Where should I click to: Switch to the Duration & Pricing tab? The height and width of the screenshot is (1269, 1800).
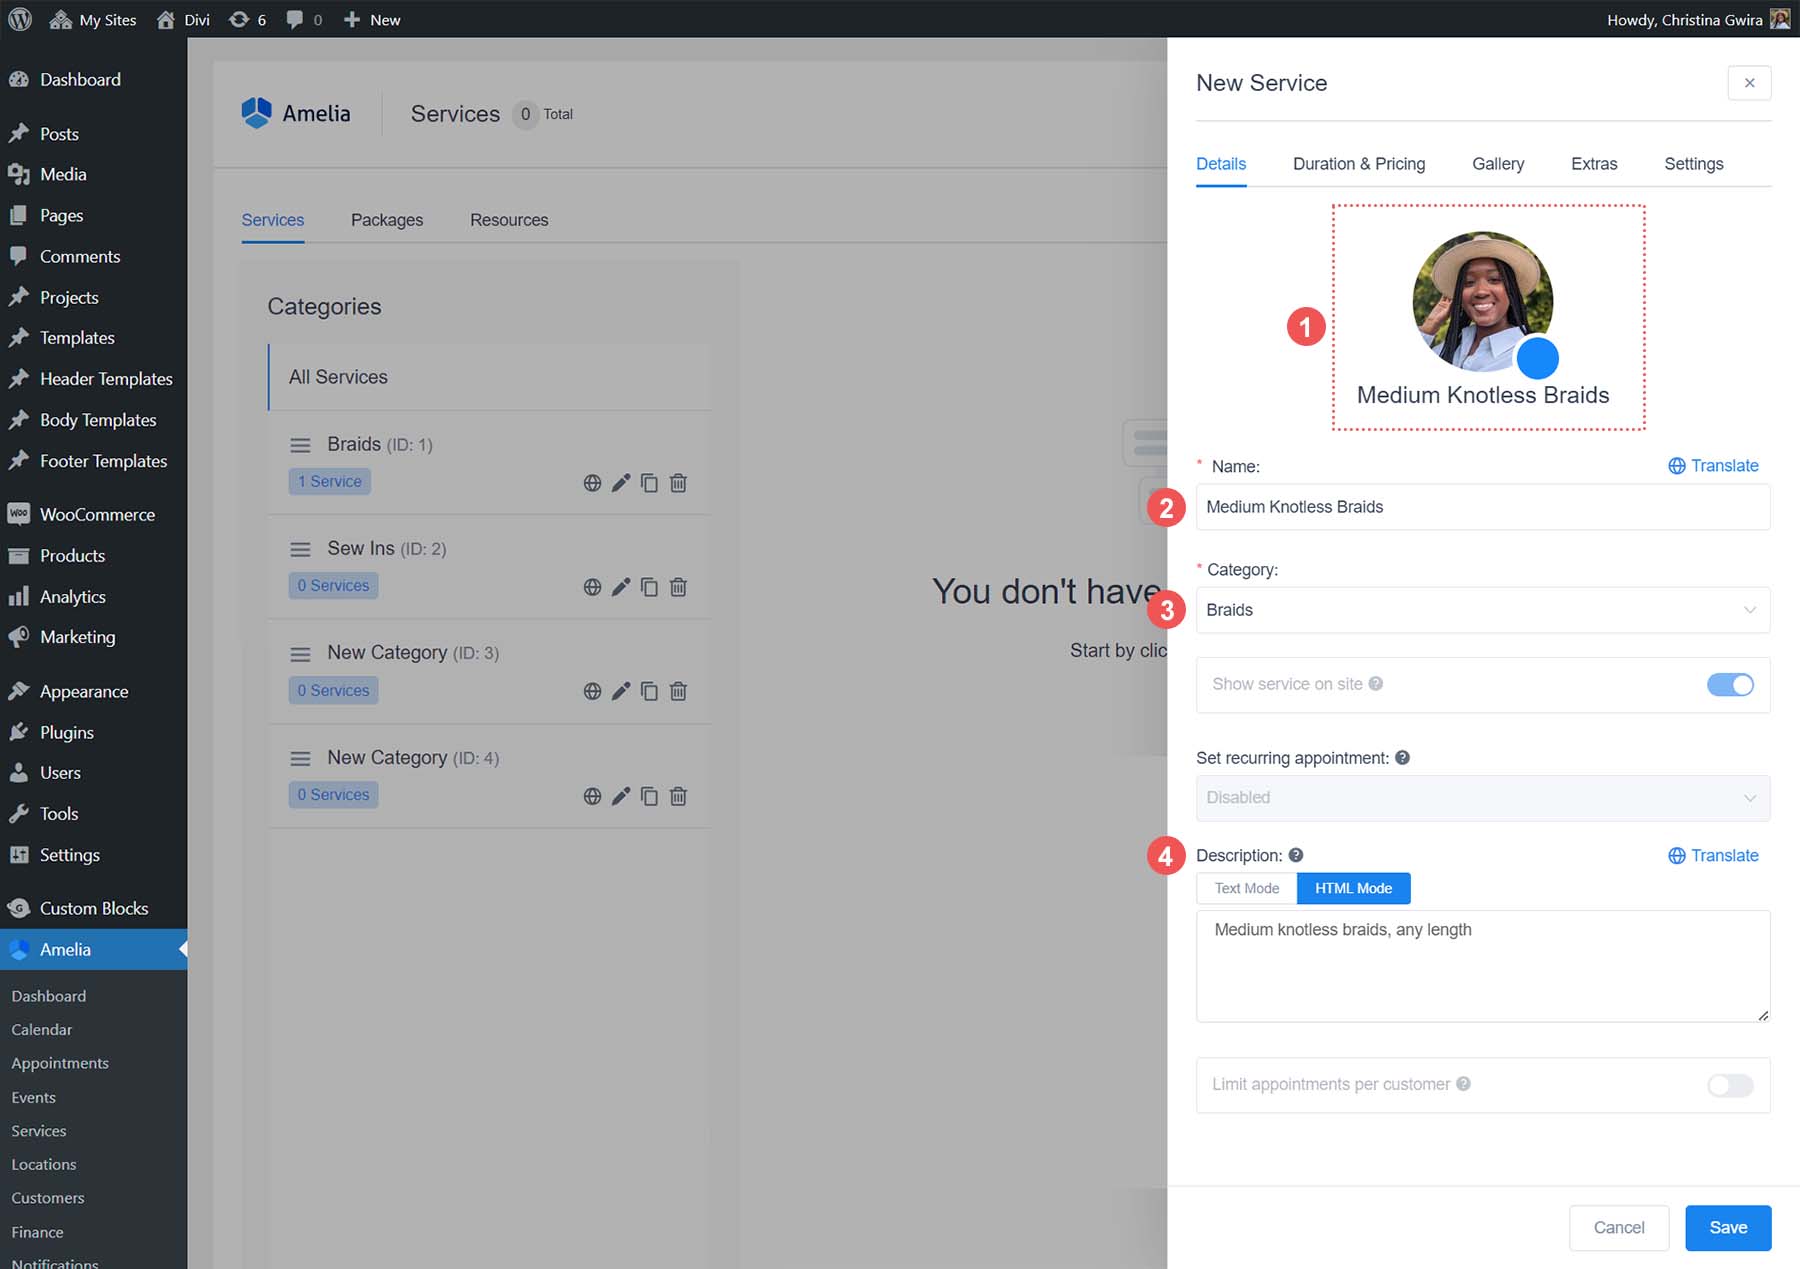(1358, 164)
